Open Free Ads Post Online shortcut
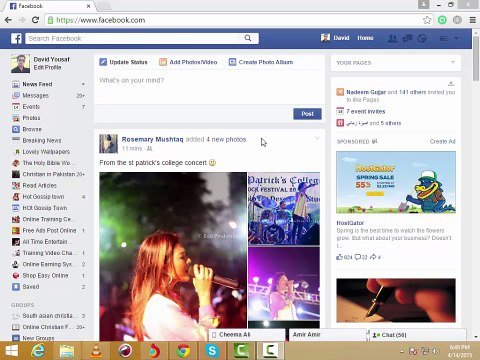The width and height of the screenshot is (480, 360). tap(49, 231)
